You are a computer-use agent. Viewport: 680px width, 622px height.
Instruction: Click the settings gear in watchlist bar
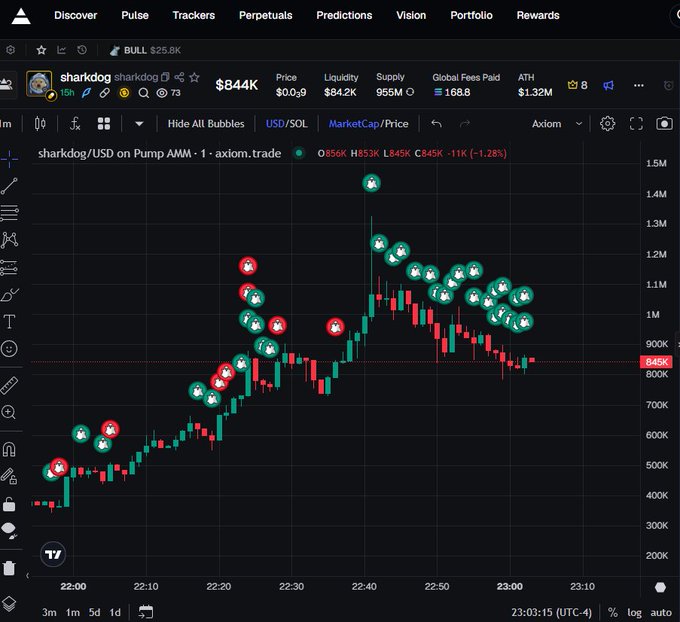point(10,50)
